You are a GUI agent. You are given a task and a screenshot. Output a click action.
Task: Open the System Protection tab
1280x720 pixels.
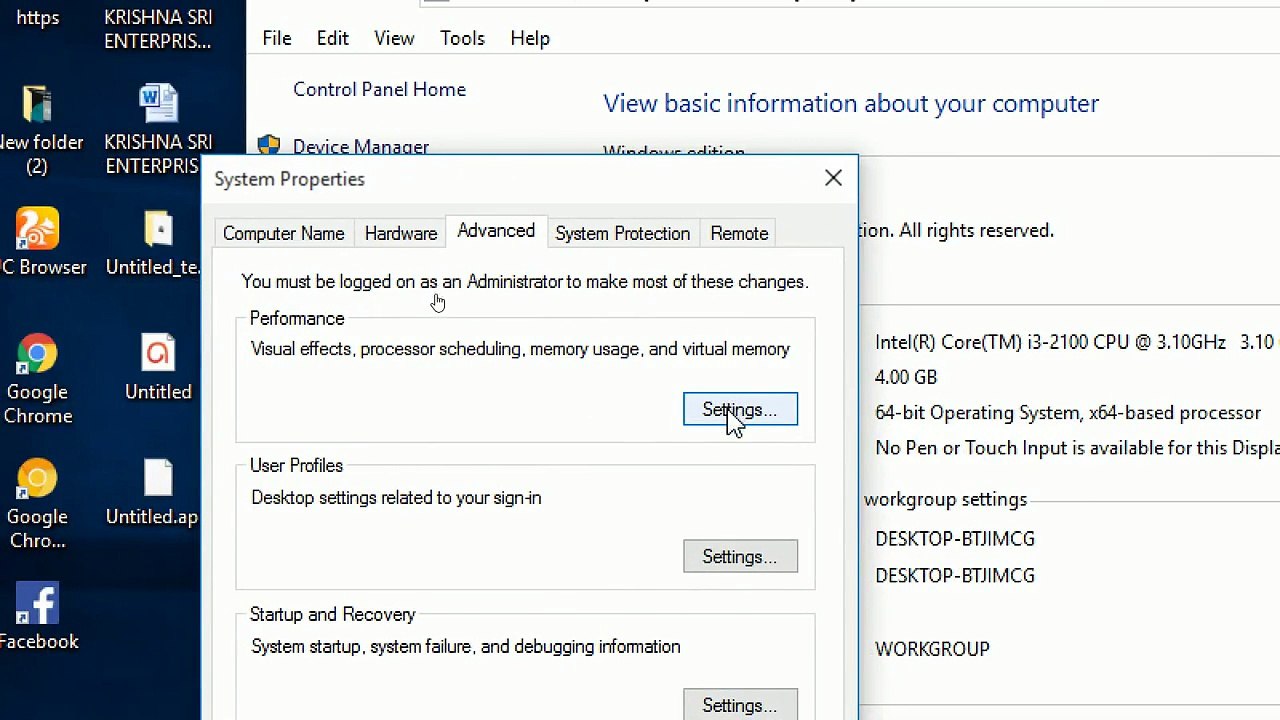click(x=622, y=233)
